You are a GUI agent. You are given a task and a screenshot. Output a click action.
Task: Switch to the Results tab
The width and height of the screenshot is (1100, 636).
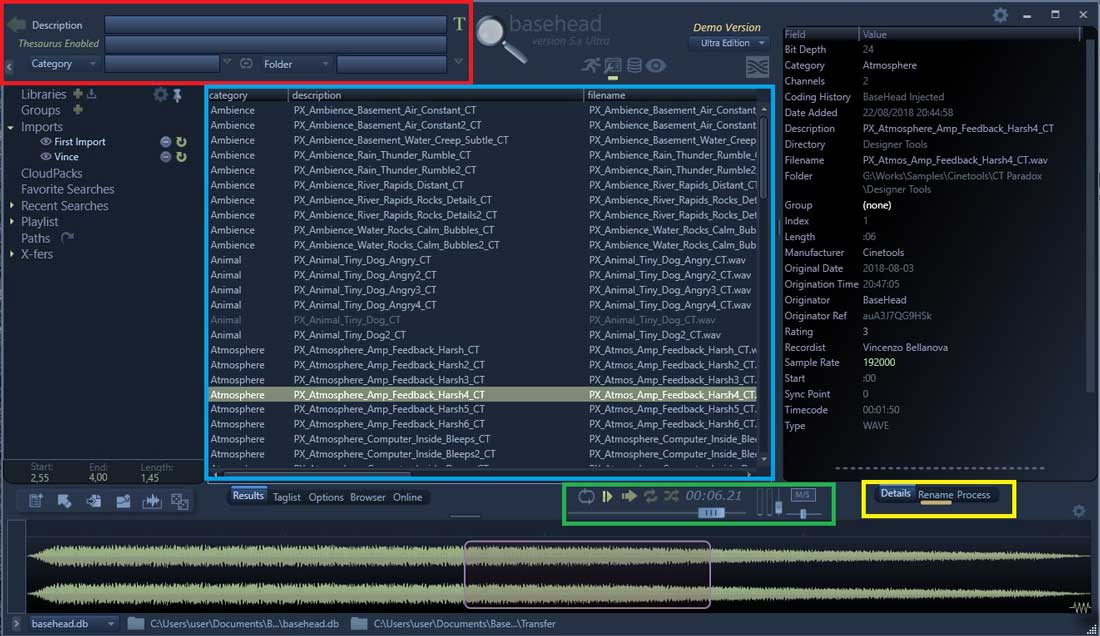point(248,496)
